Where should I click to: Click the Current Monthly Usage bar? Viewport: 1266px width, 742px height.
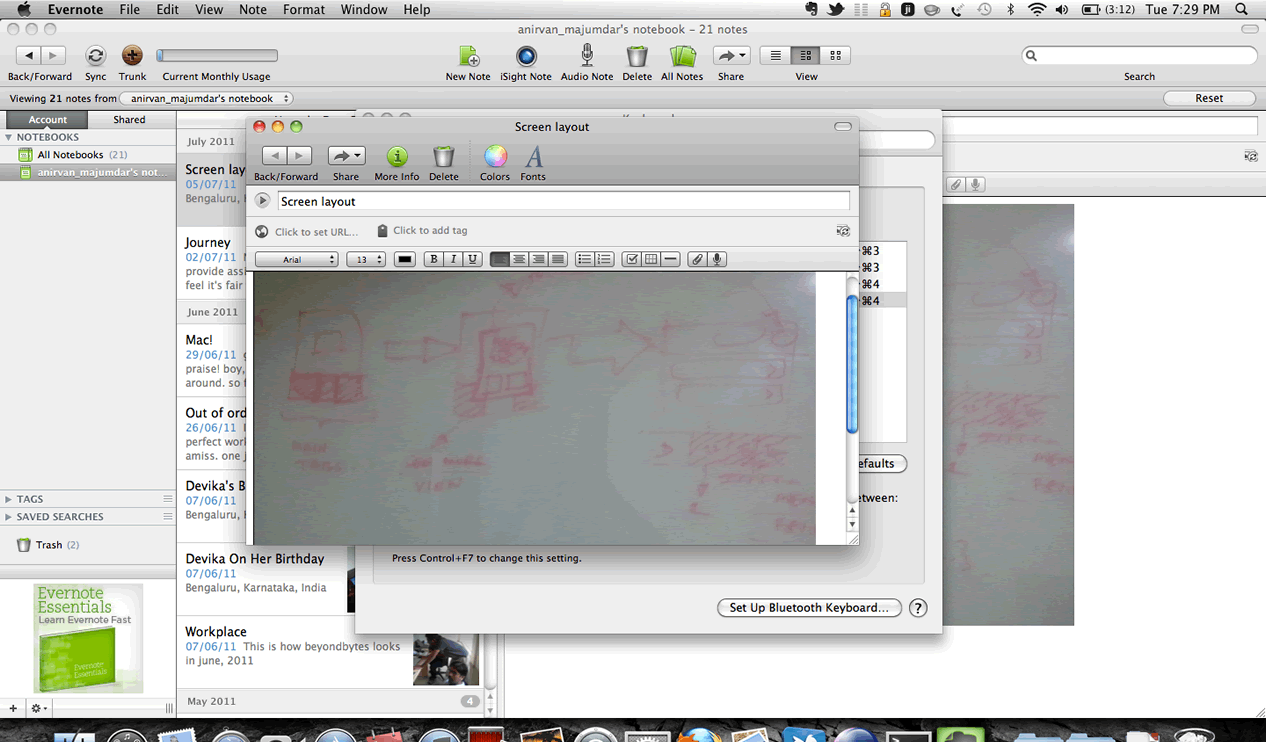click(x=217, y=56)
